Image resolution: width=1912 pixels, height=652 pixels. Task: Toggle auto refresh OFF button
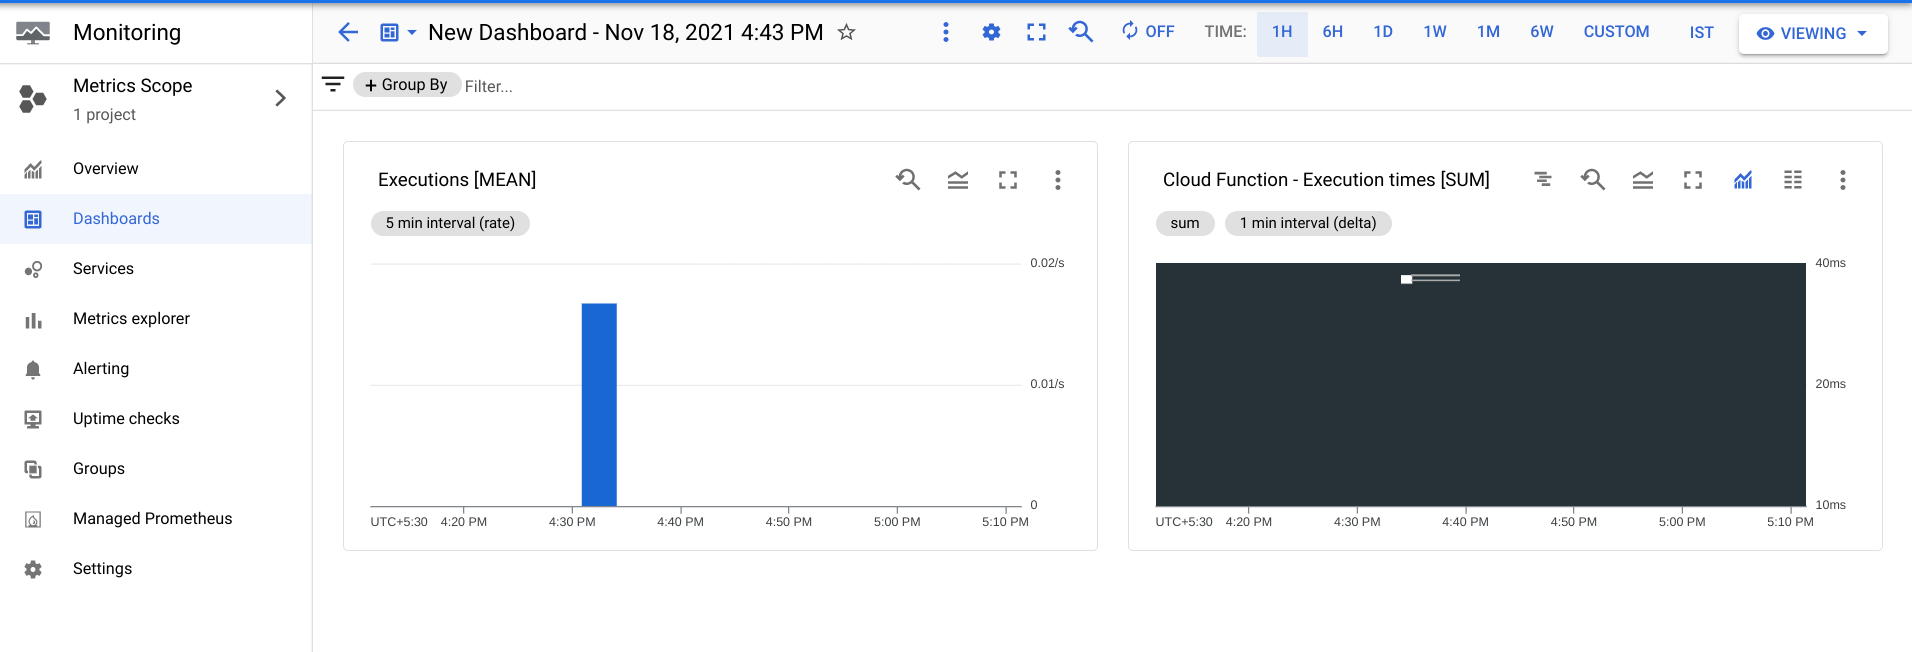1148,32
